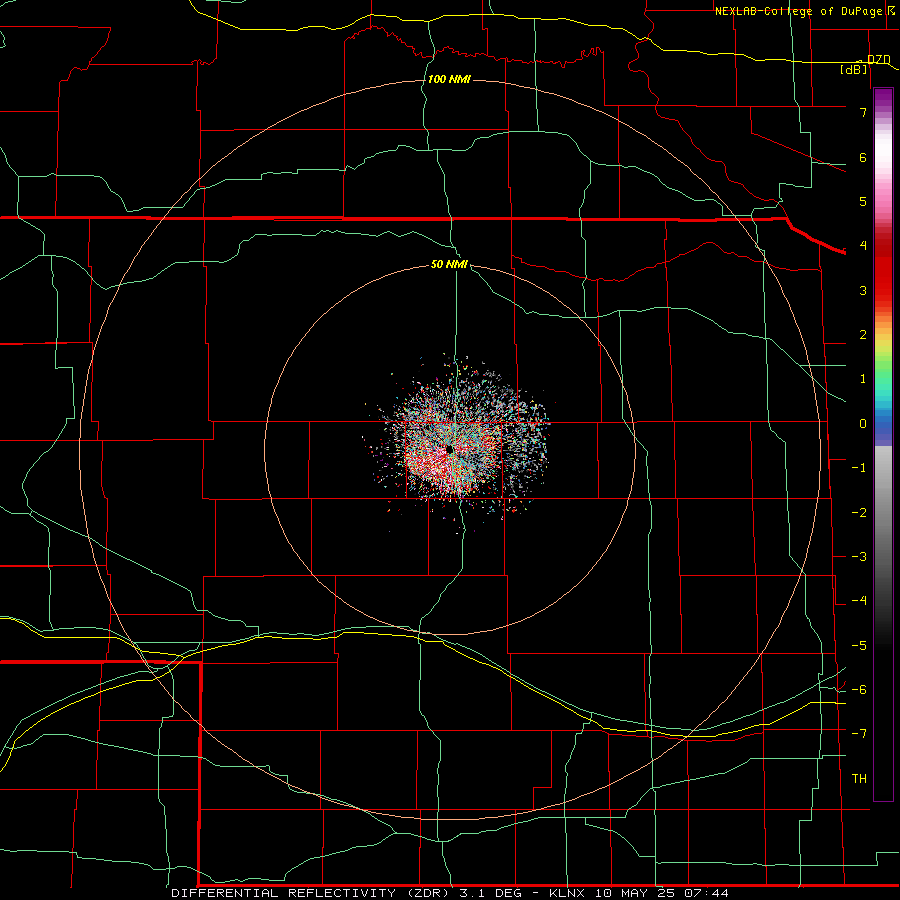
Task: Click the DZD product label
Action: click(x=879, y=60)
